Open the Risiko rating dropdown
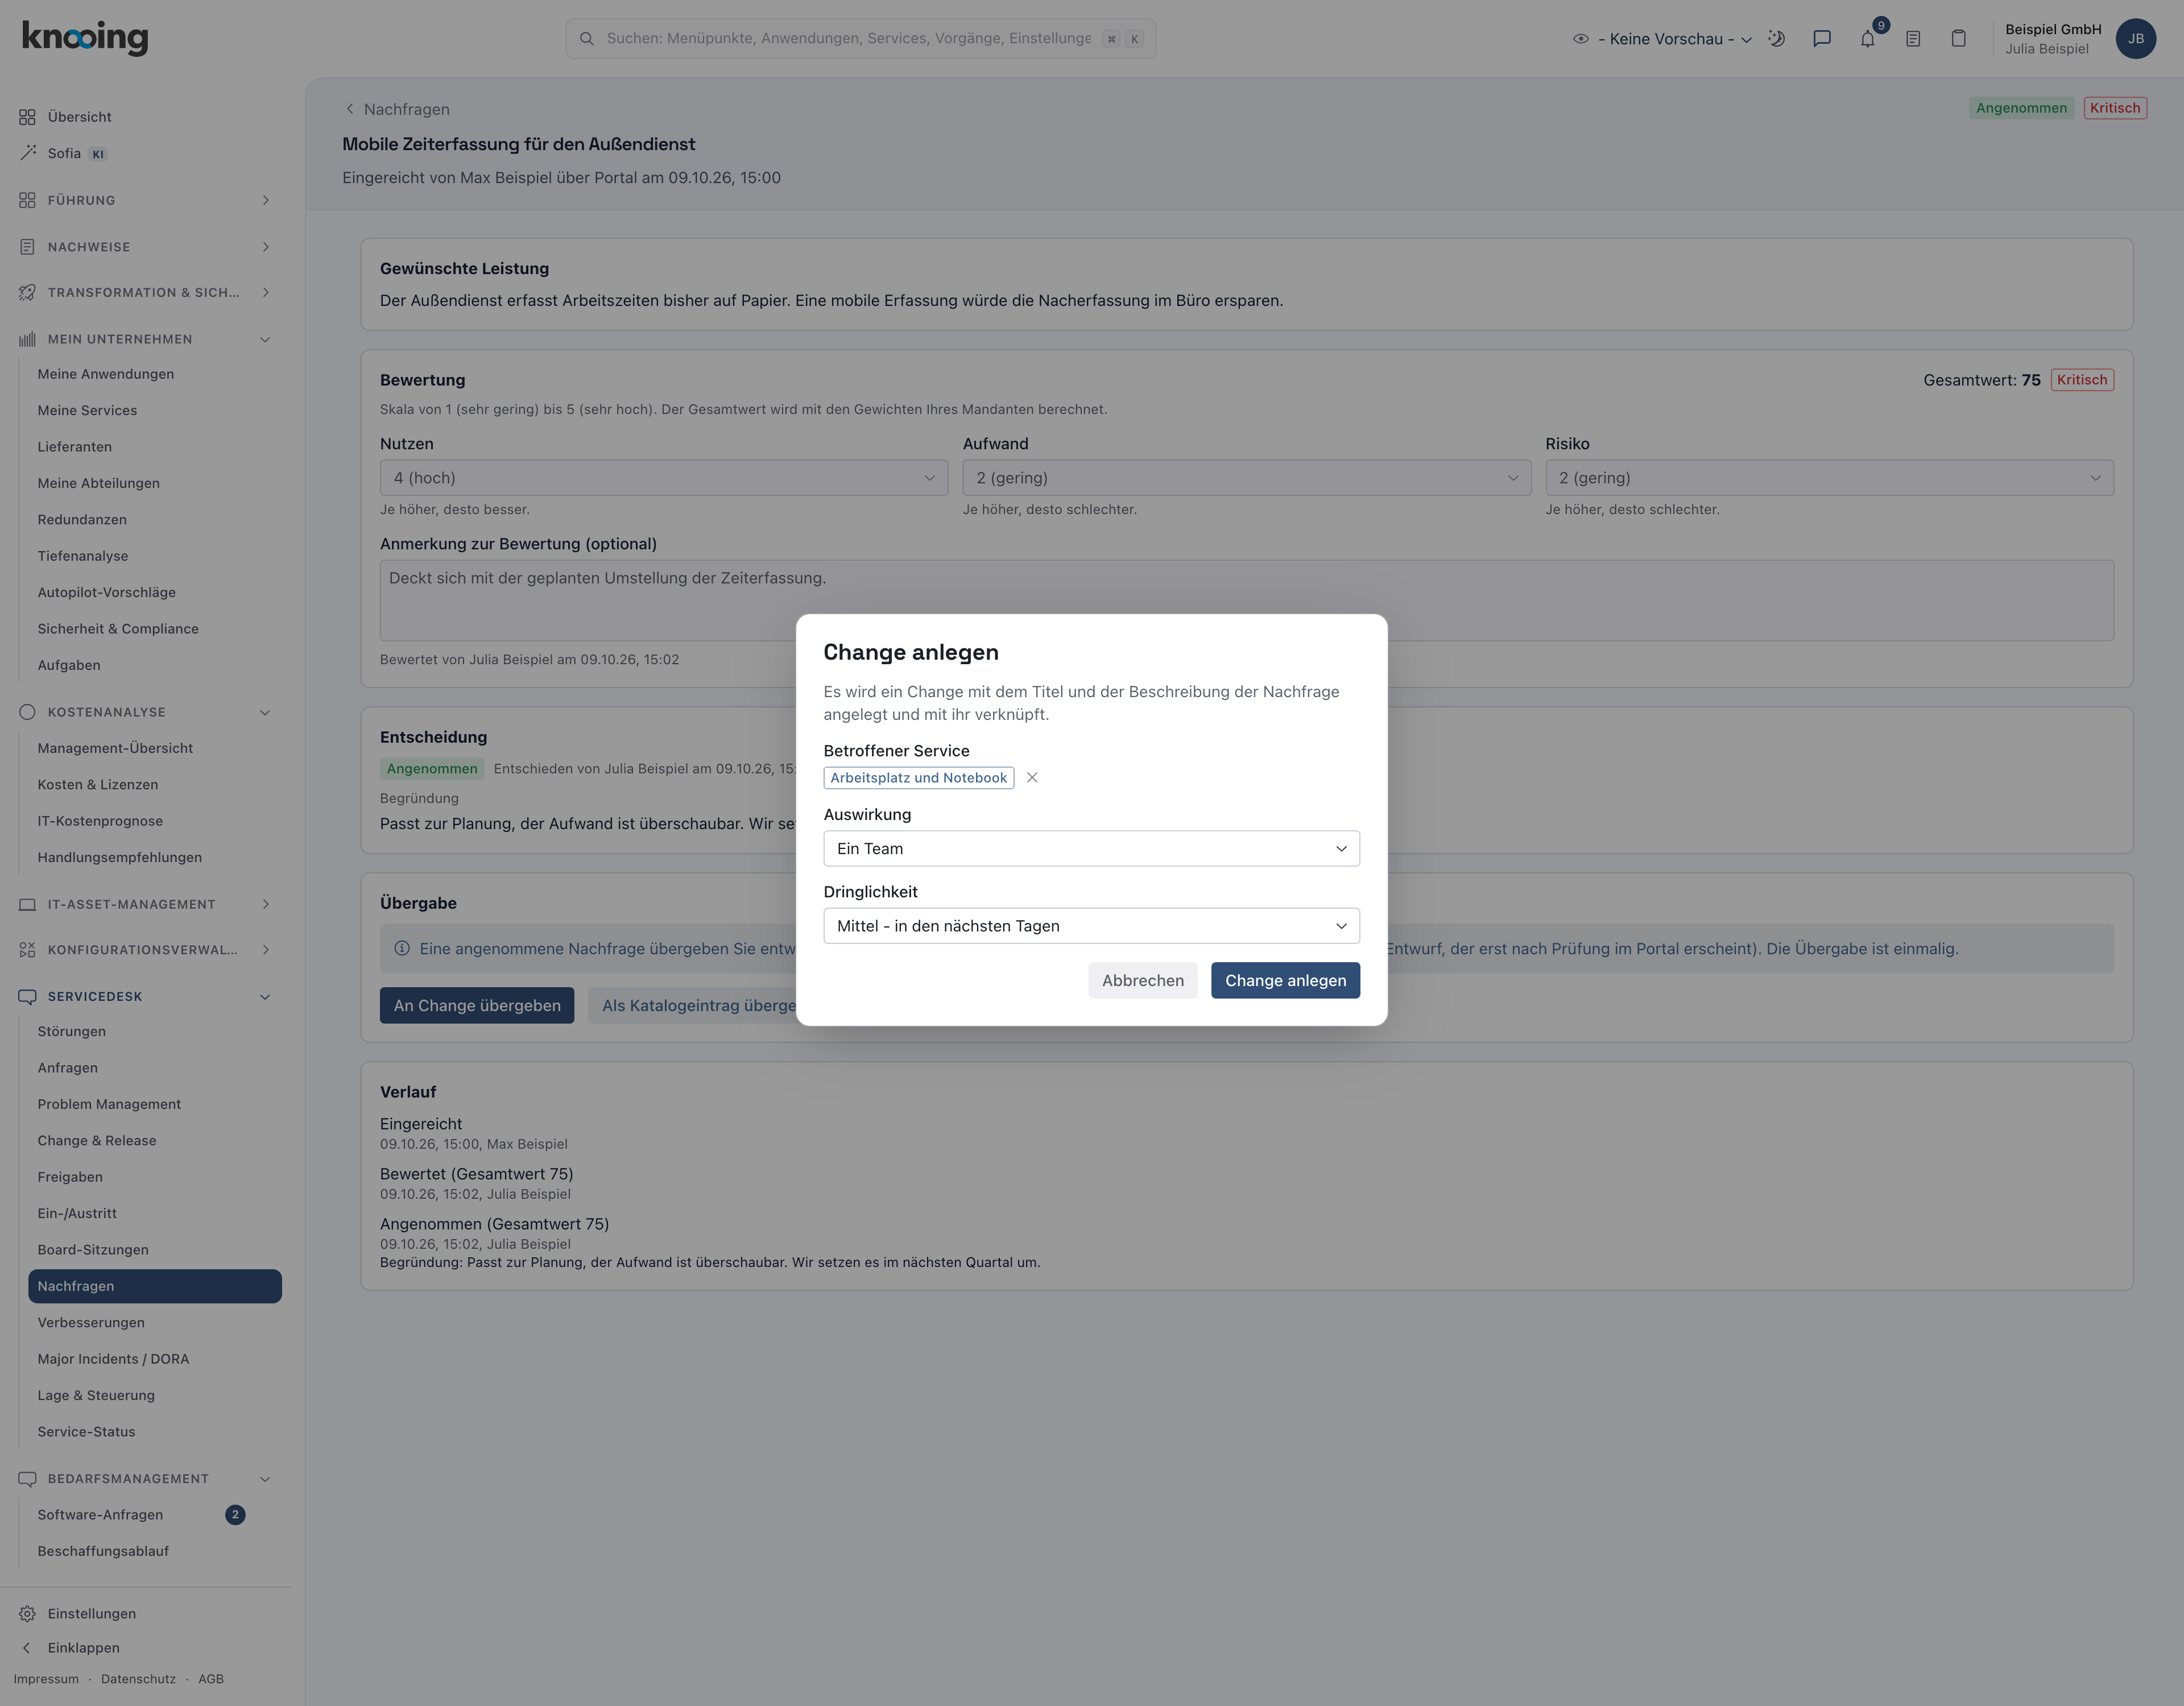 click(x=1829, y=478)
